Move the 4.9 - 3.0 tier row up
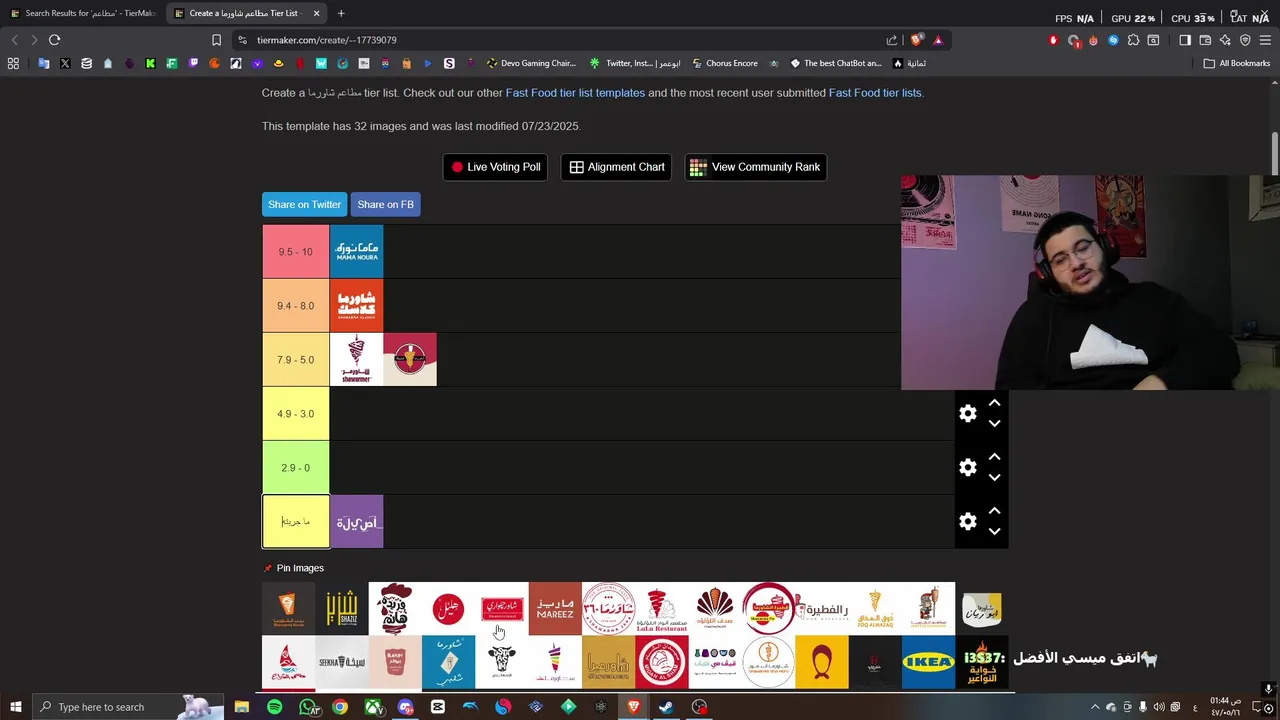This screenshot has height=720, width=1280. (994, 403)
